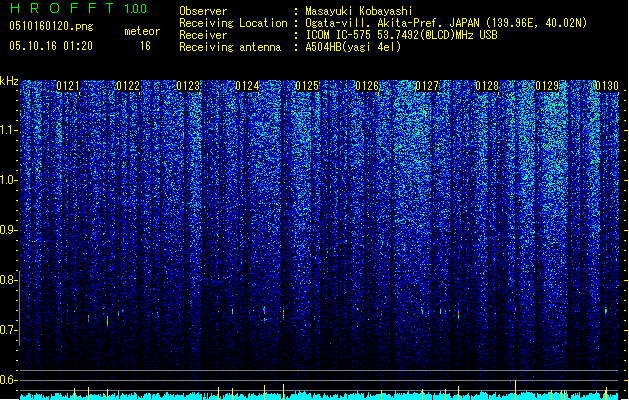Click the 0.8 kHz axis label
This screenshot has height=400, width=629.
pyautogui.click(x=8, y=280)
